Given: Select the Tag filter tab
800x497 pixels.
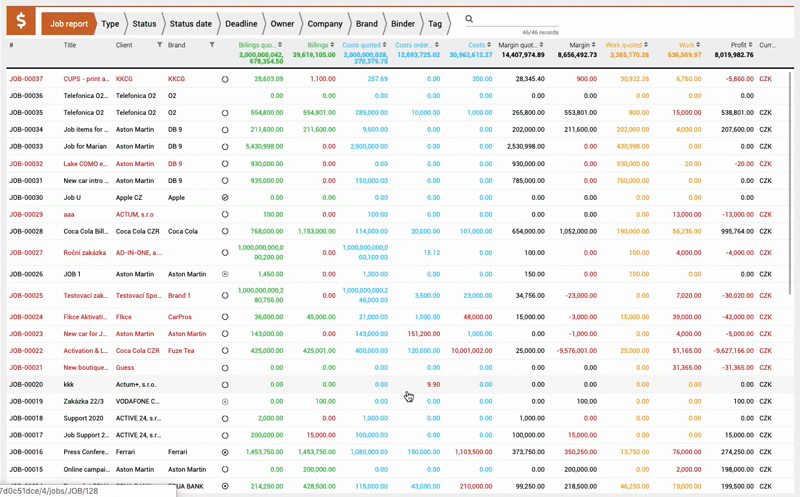Looking at the screenshot, I should [x=435, y=23].
